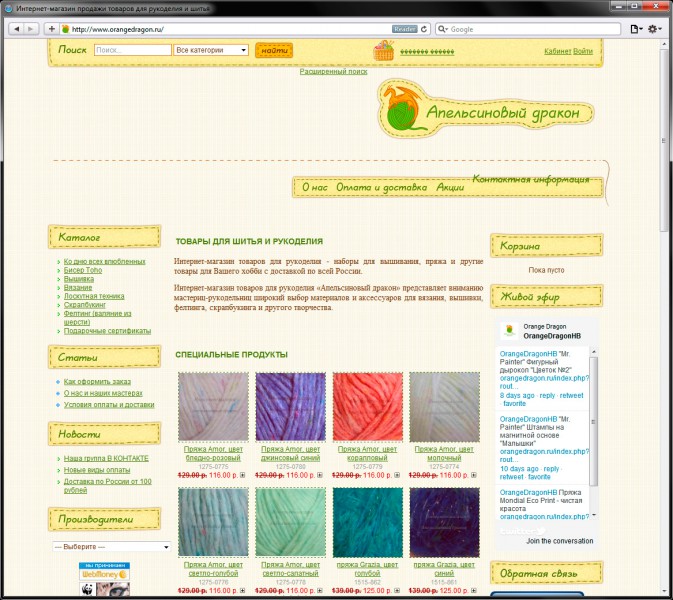Click the address bar URL
The height and width of the screenshot is (600, 673).
coord(118,29)
